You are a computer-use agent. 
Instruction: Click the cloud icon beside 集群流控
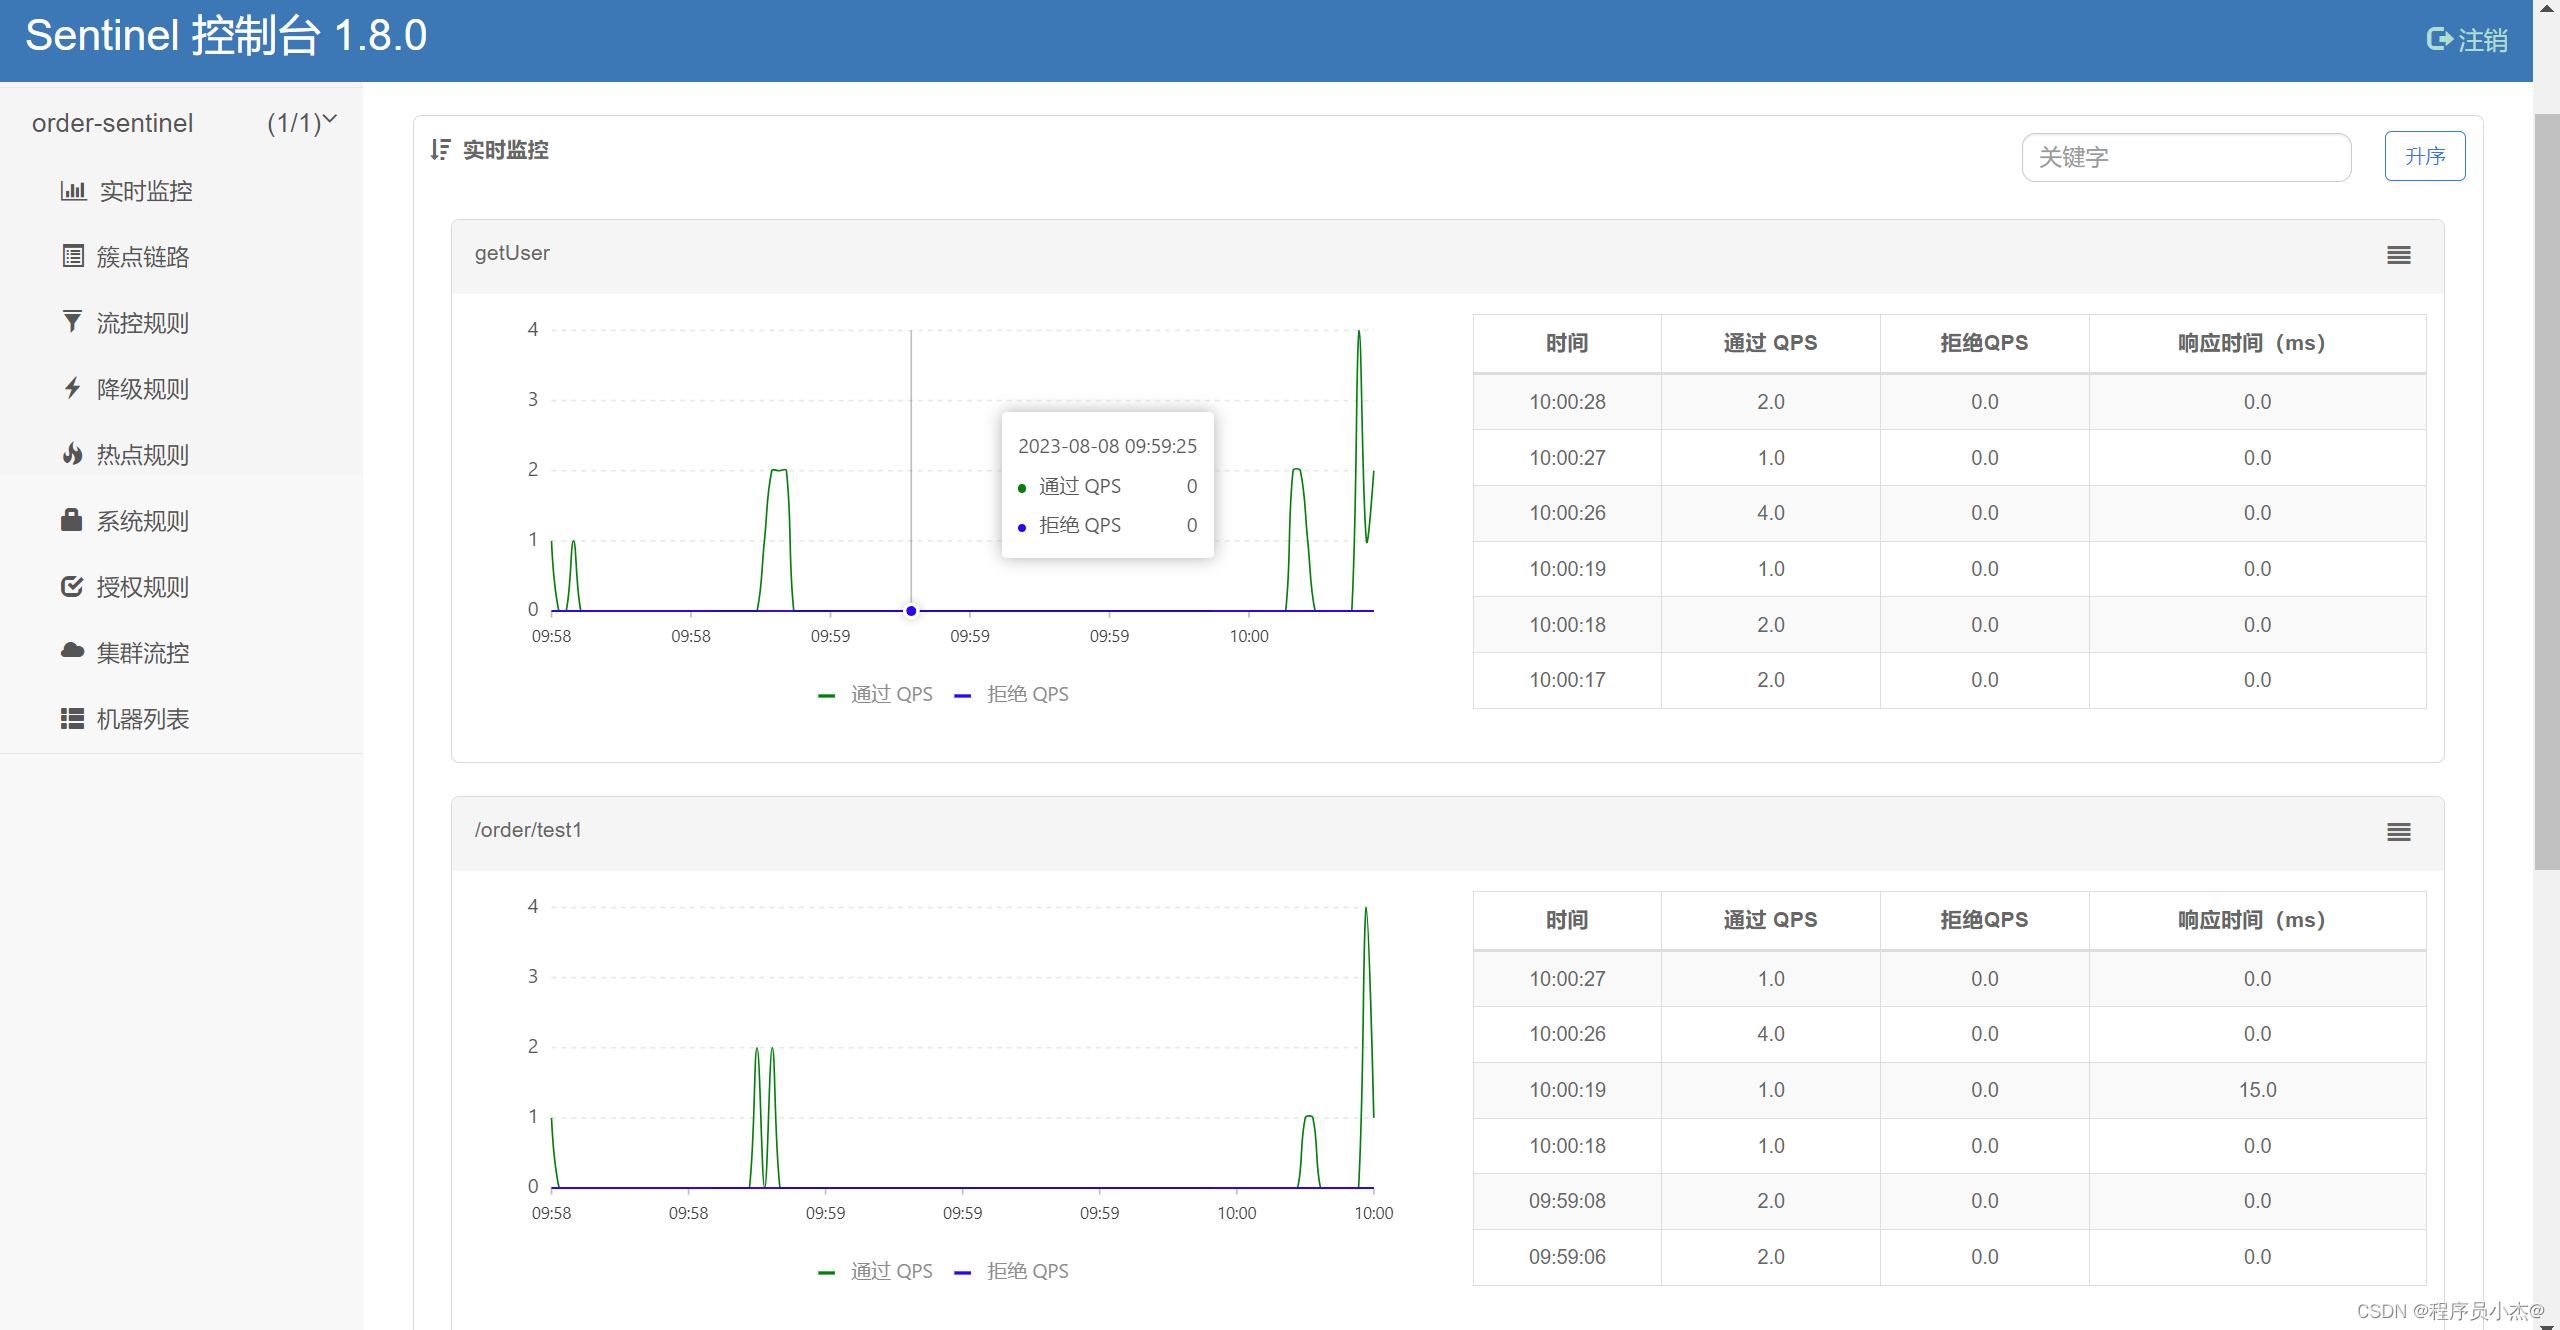coord(72,651)
